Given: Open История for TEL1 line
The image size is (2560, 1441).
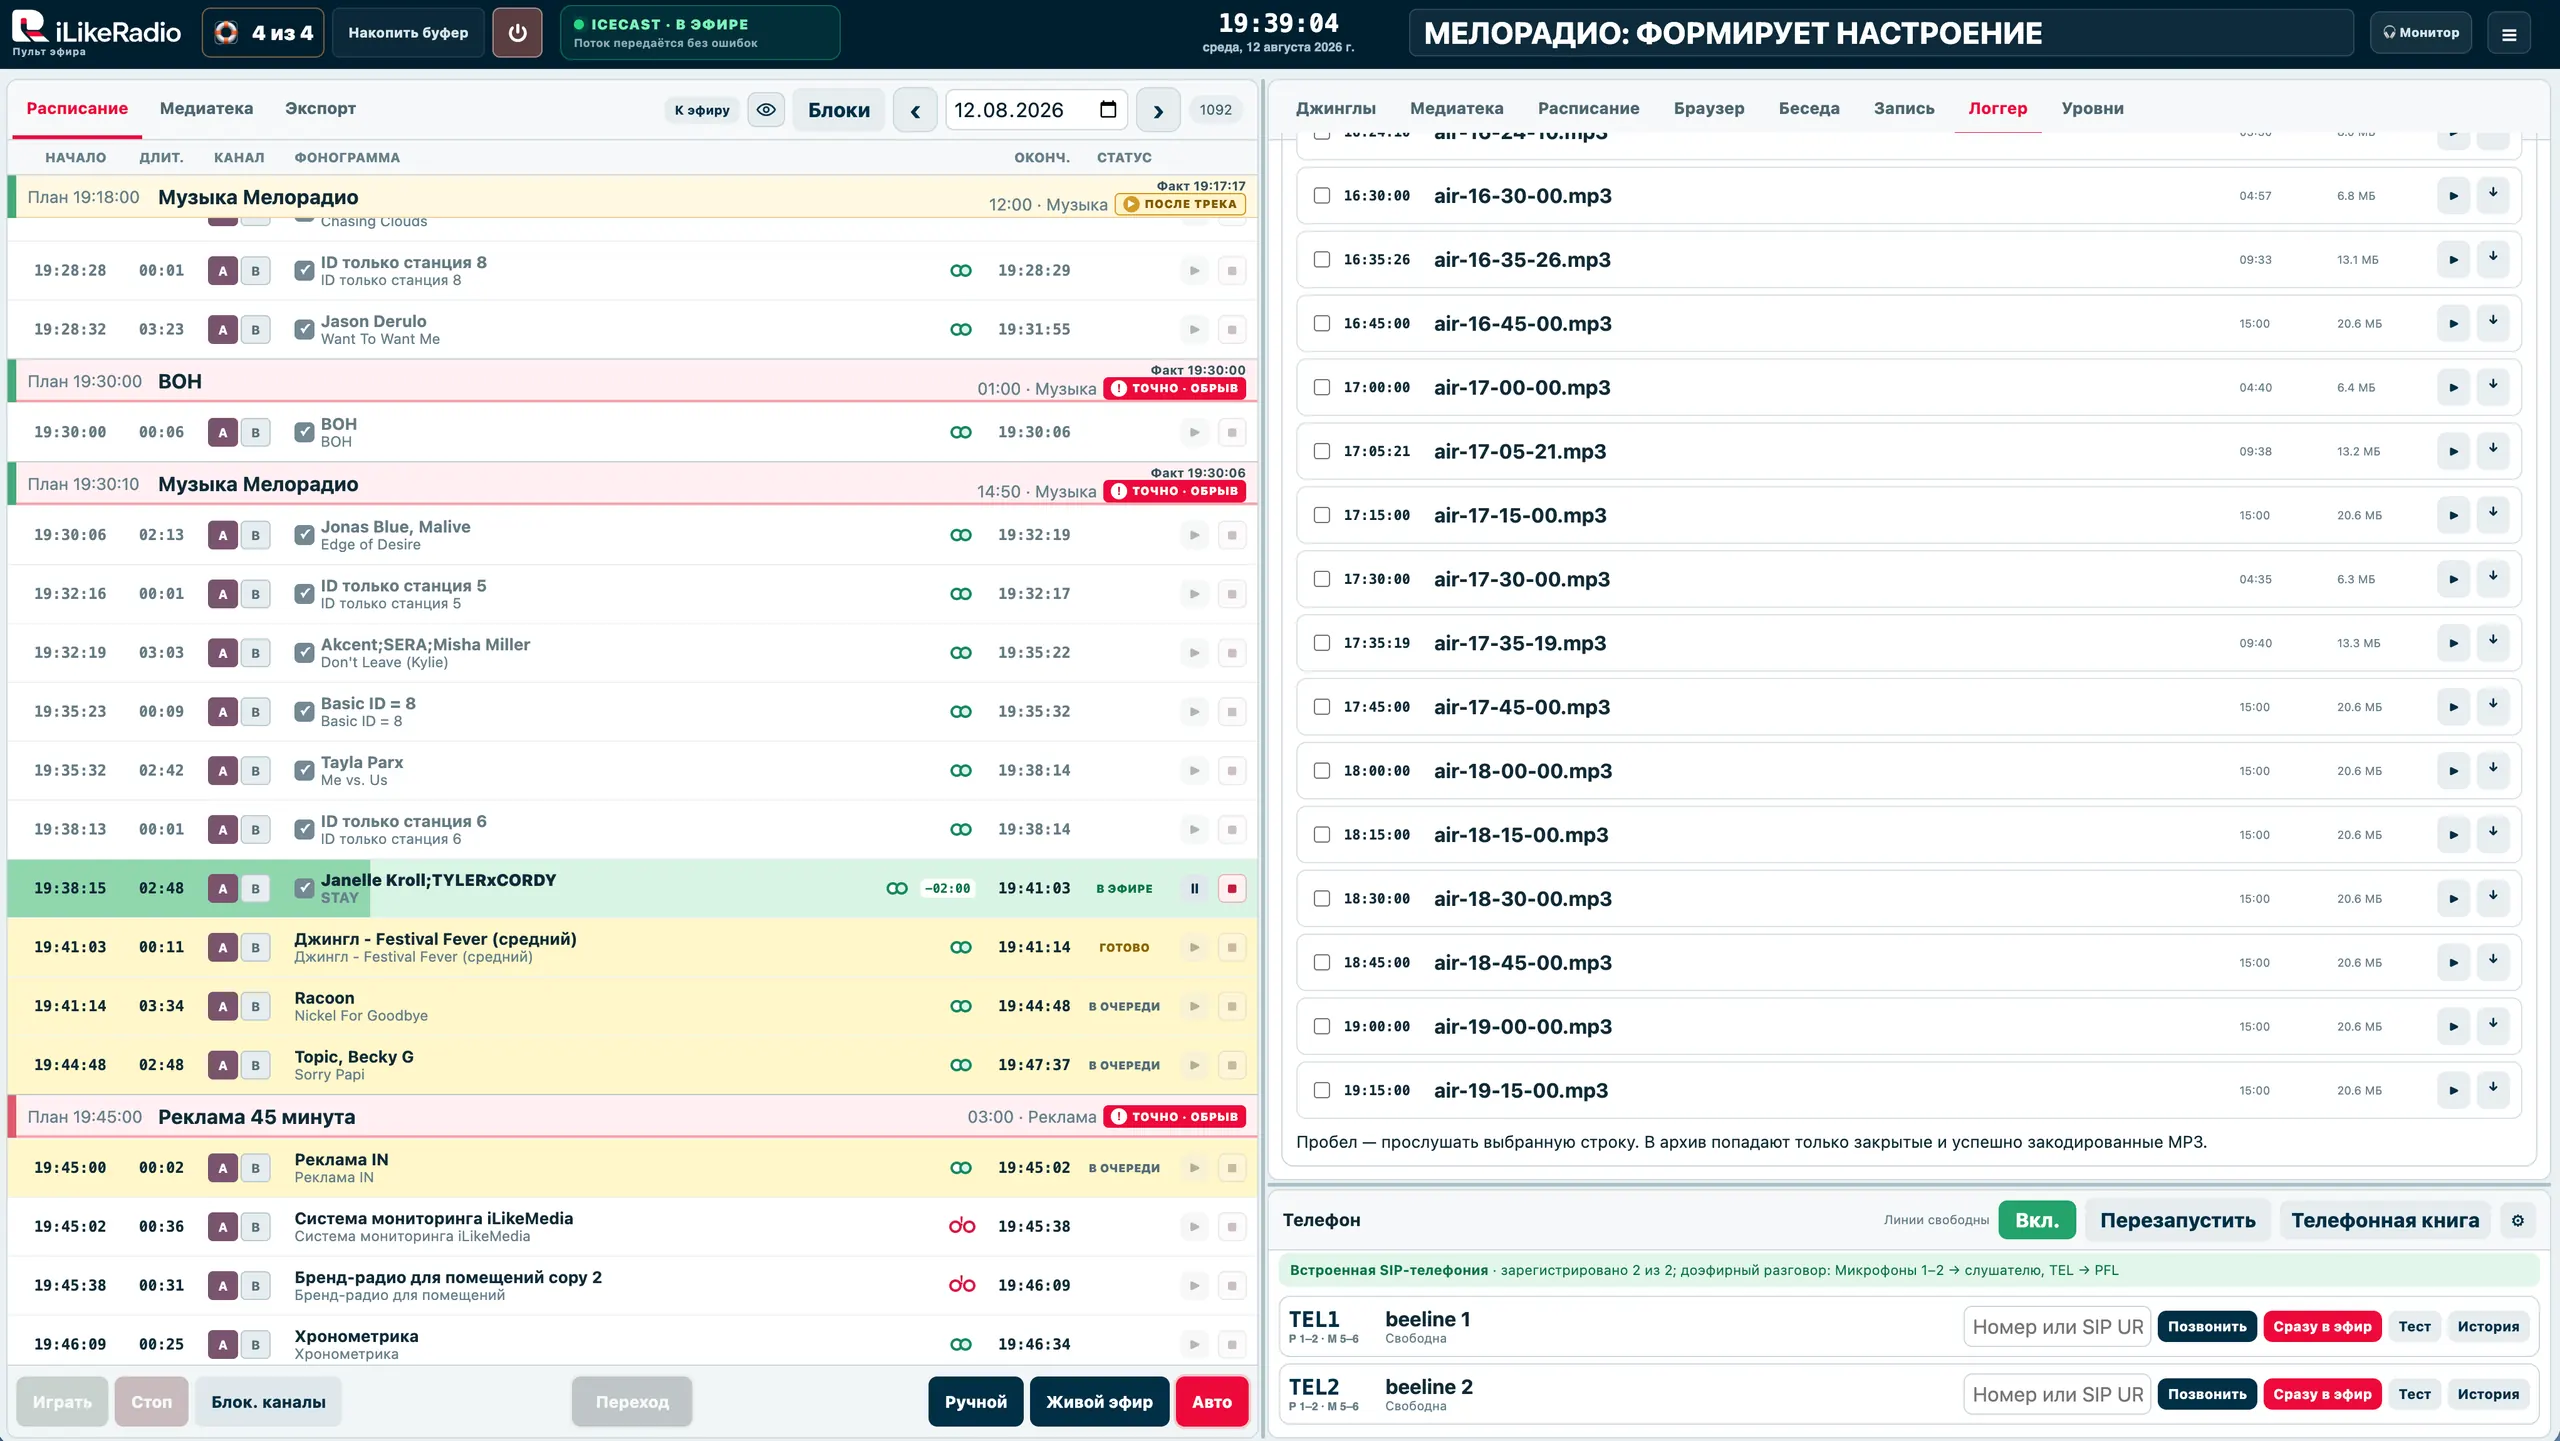Looking at the screenshot, I should [2488, 1327].
